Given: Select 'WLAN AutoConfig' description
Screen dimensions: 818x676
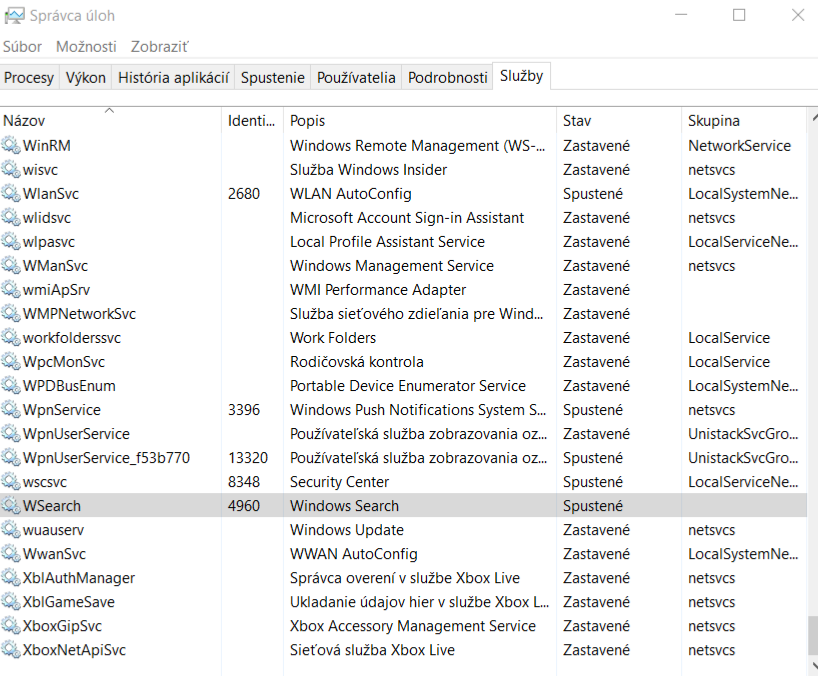Looking at the screenshot, I should (351, 194).
